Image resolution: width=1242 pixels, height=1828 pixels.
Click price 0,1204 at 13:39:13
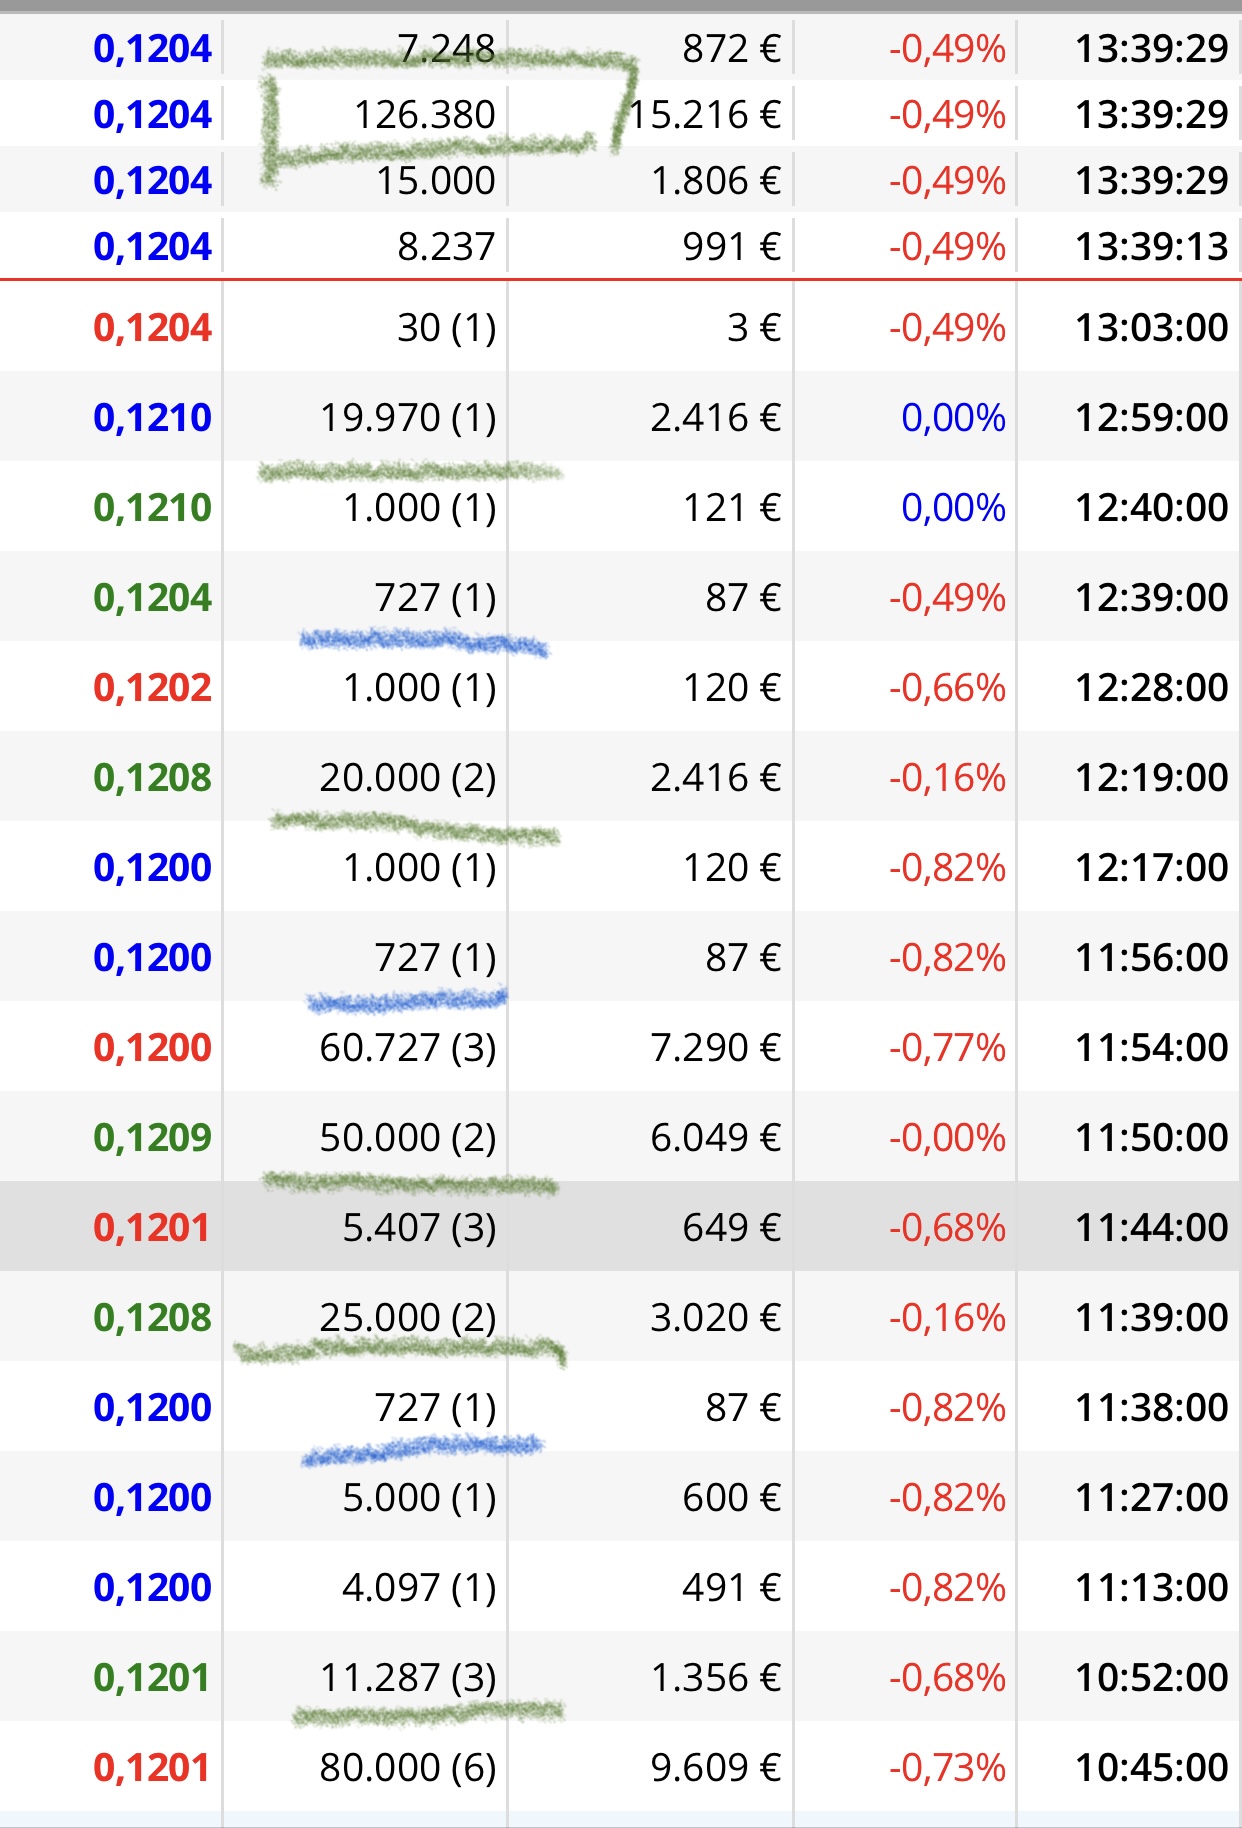pyautogui.click(x=152, y=246)
